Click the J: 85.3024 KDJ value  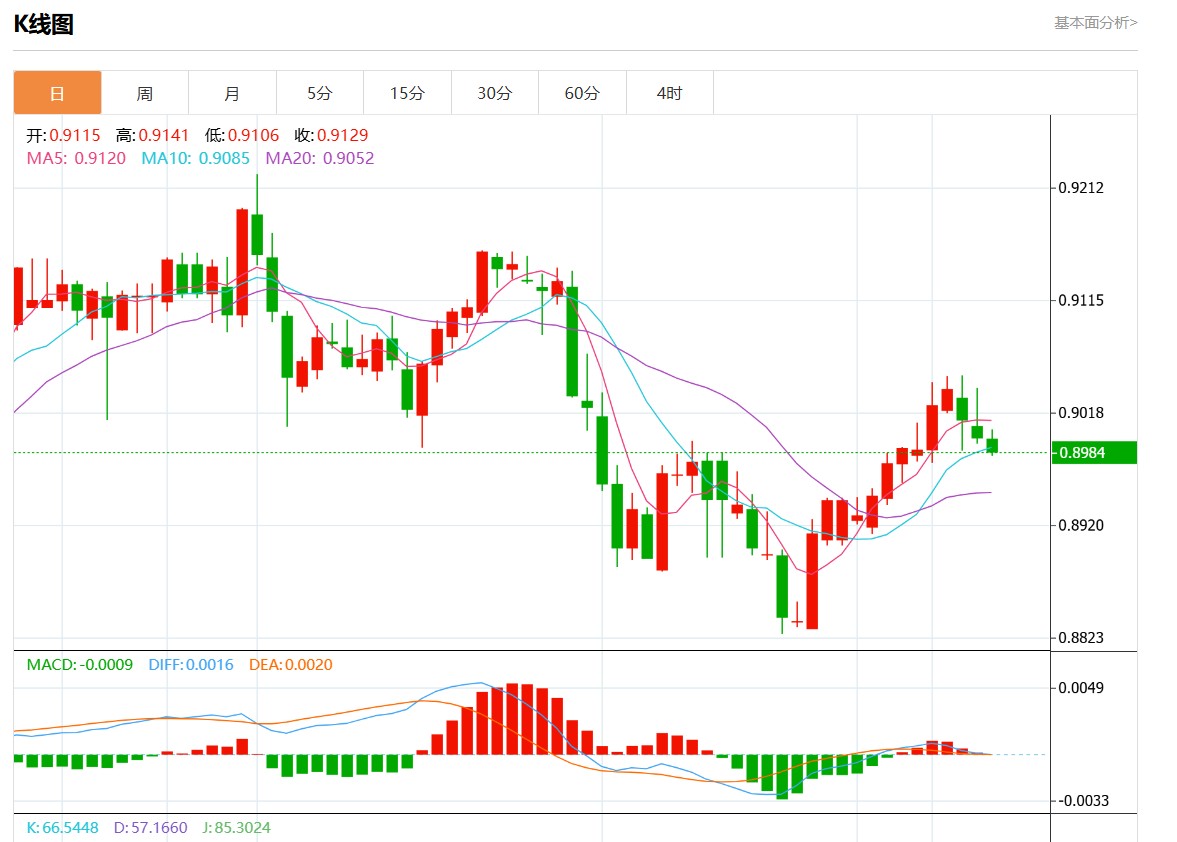236,828
